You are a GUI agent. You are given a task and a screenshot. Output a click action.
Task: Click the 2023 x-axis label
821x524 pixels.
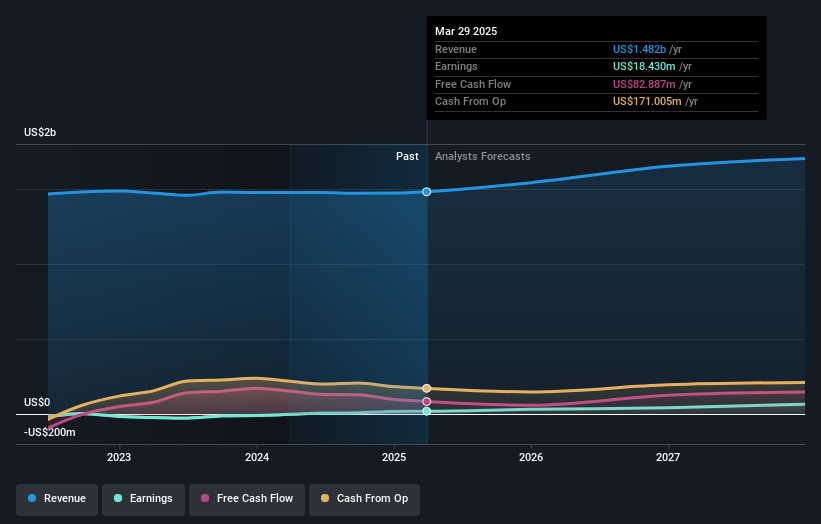click(x=119, y=457)
